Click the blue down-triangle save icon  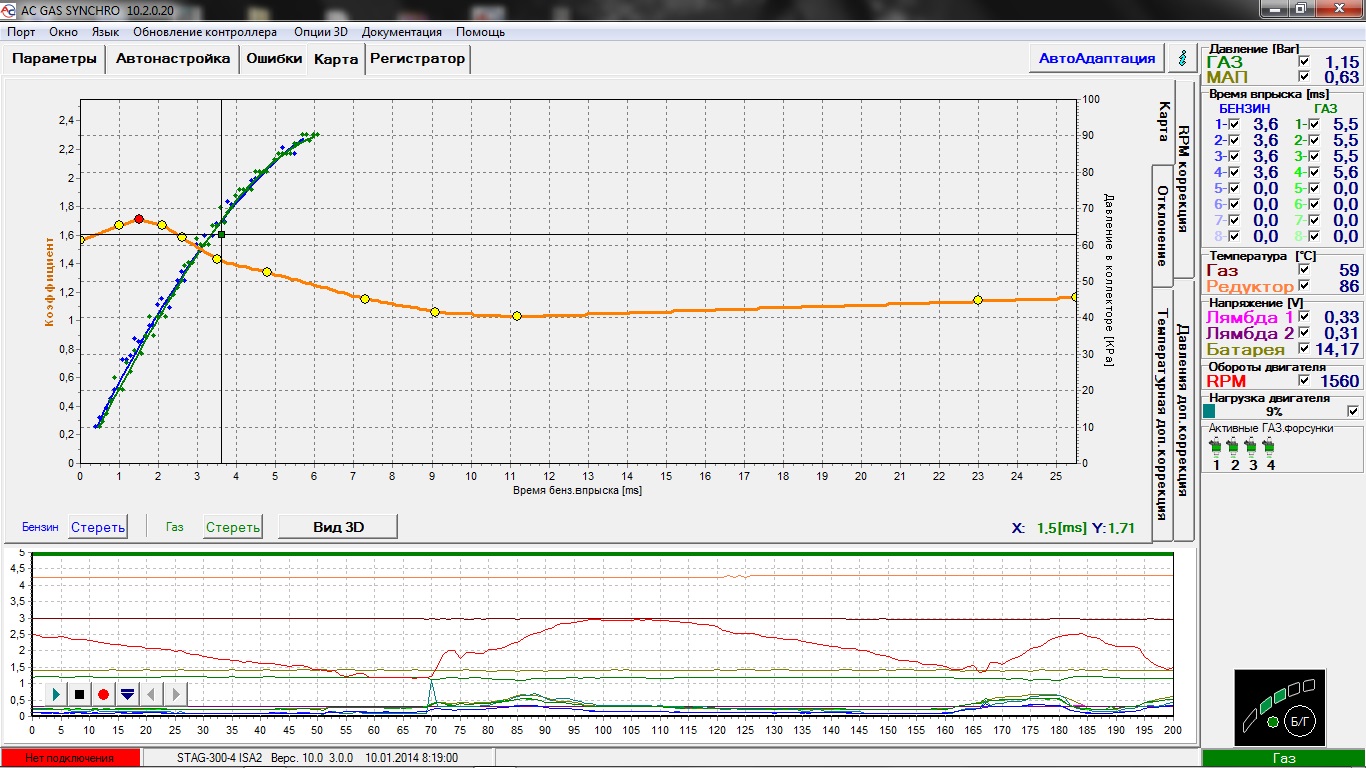(x=127, y=694)
